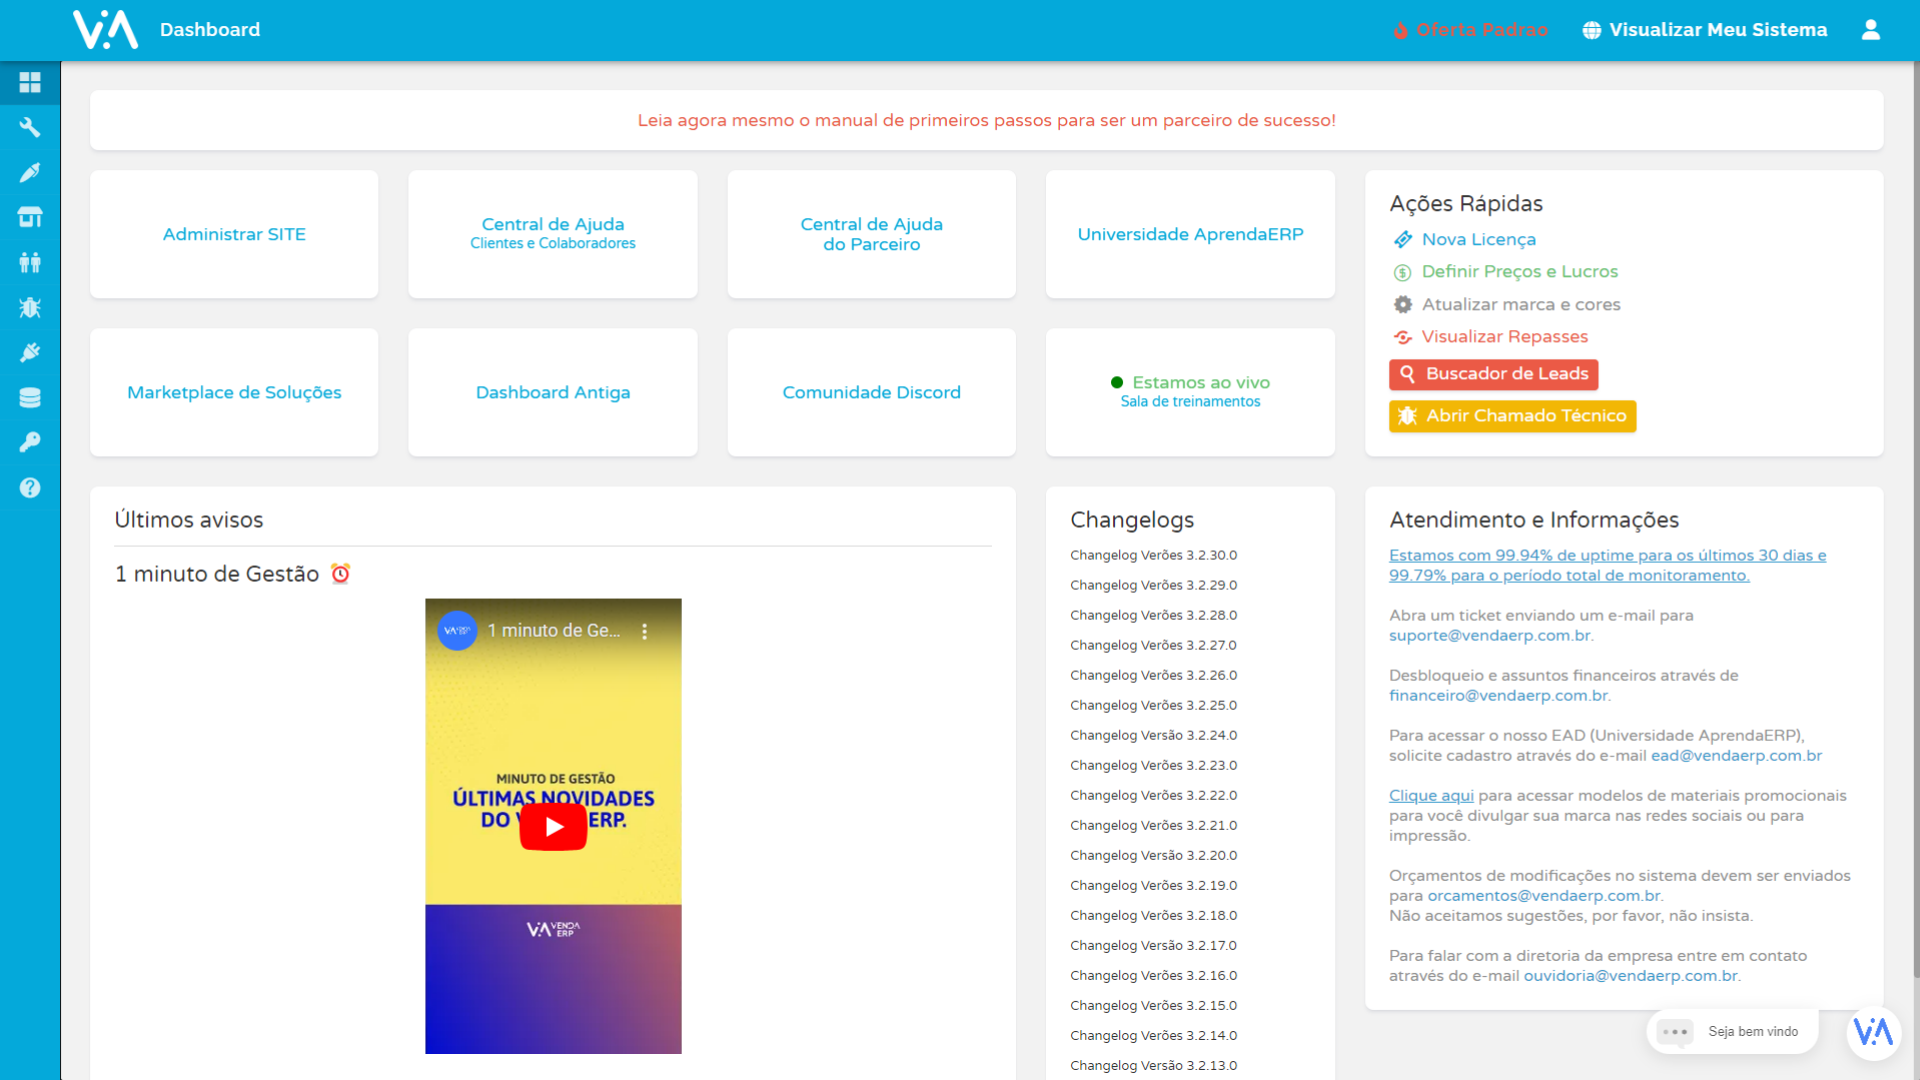Open the user profile icon in header
This screenshot has width=1920, height=1080.
[x=1870, y=30]
